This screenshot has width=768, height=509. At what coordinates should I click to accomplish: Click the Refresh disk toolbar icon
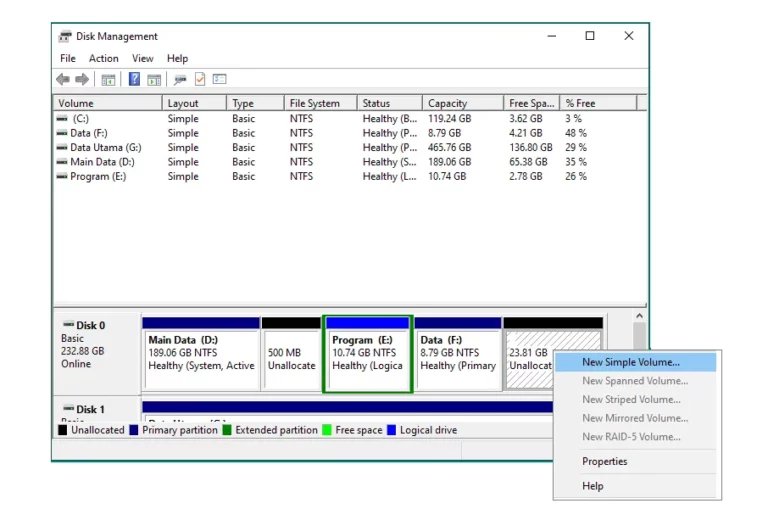click(180, 79)
